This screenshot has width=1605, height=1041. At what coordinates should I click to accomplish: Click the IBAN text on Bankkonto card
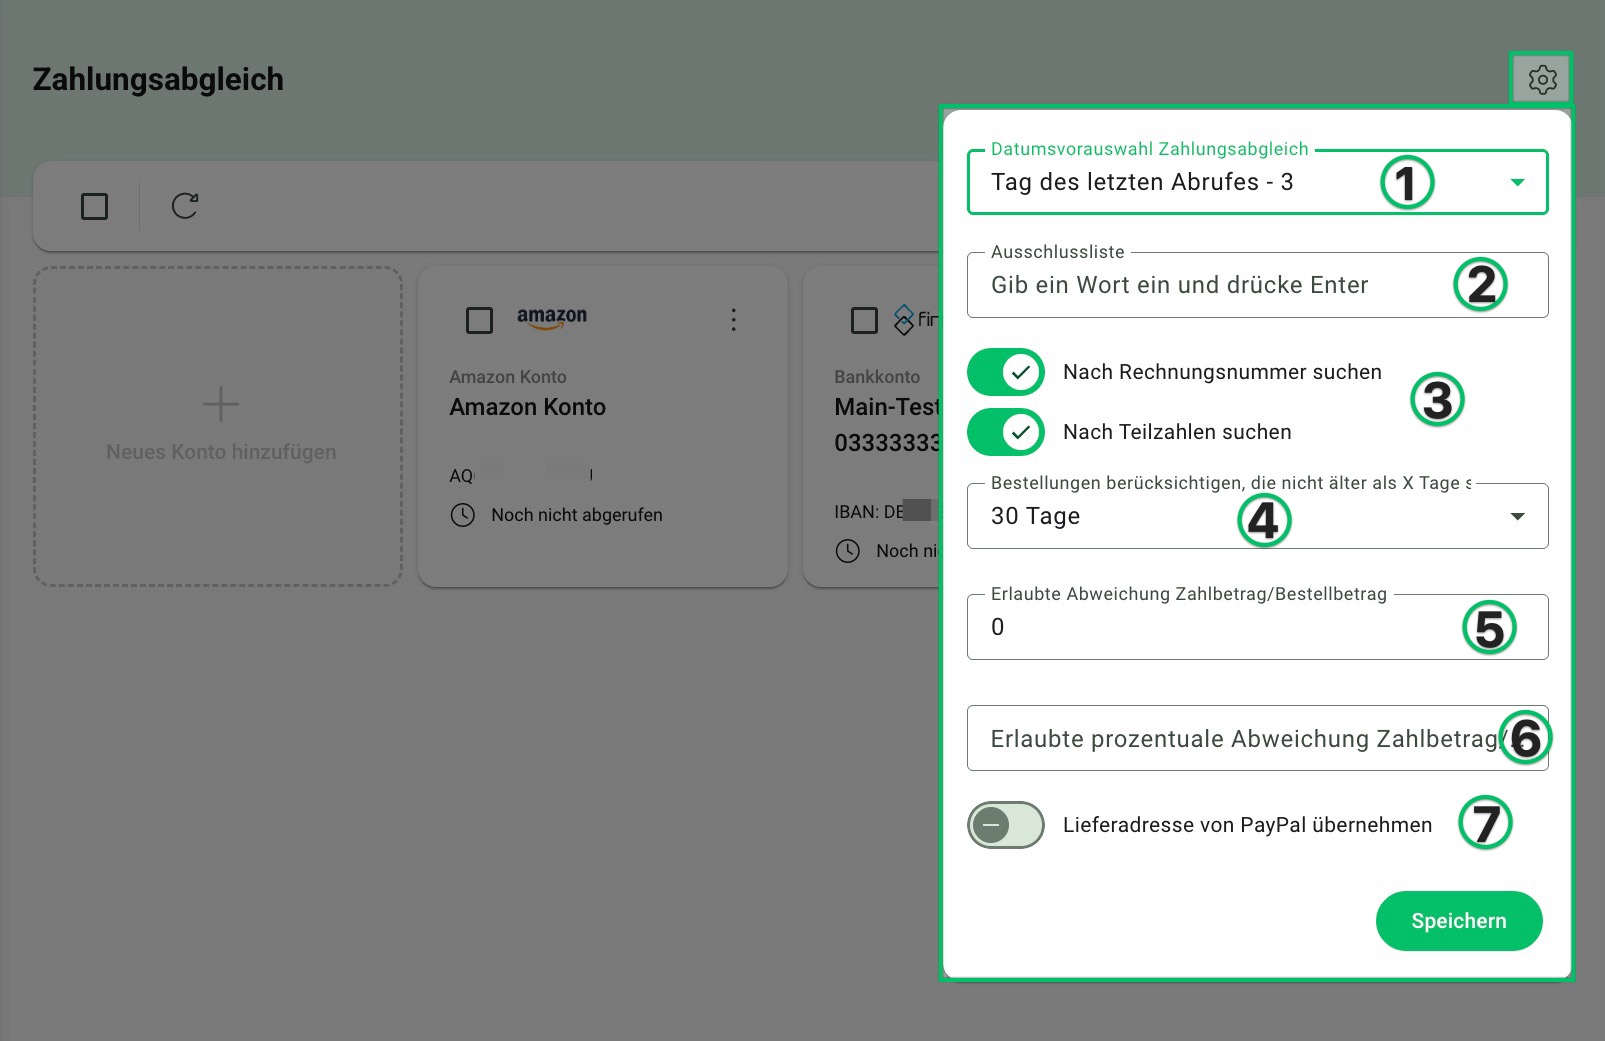885,512
